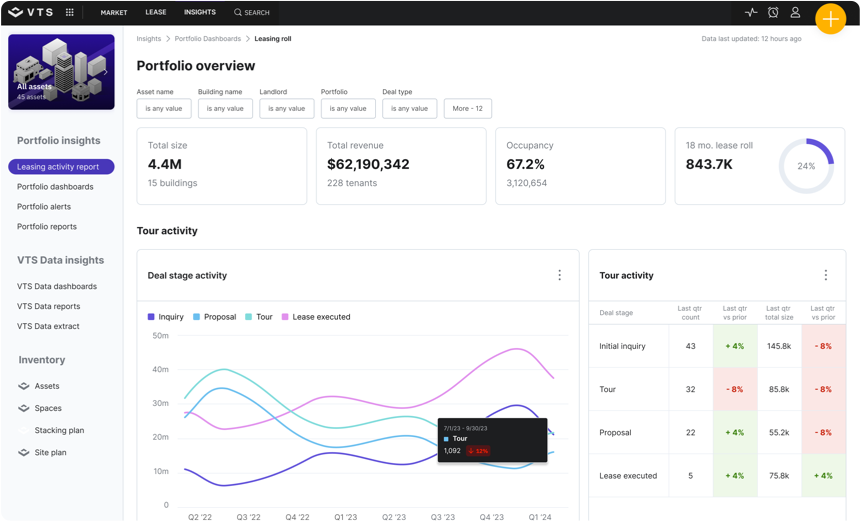
Task: Open the Deal type filter dropdown
Action: 409,108
